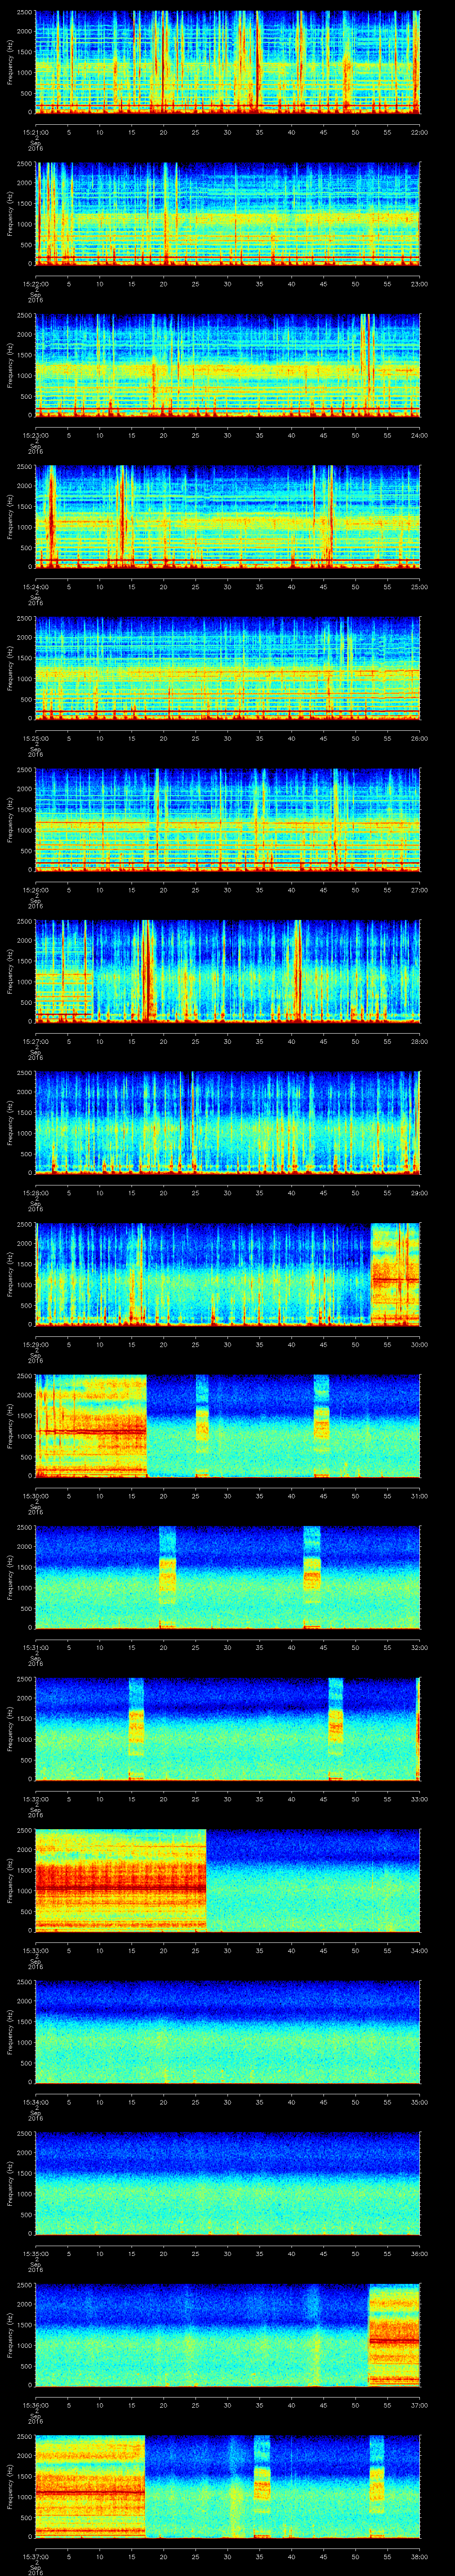Click the spectrogram panel beginning at 15:28:00
This screenshot has width=455, height=2576.
[x=227, y=1122]
